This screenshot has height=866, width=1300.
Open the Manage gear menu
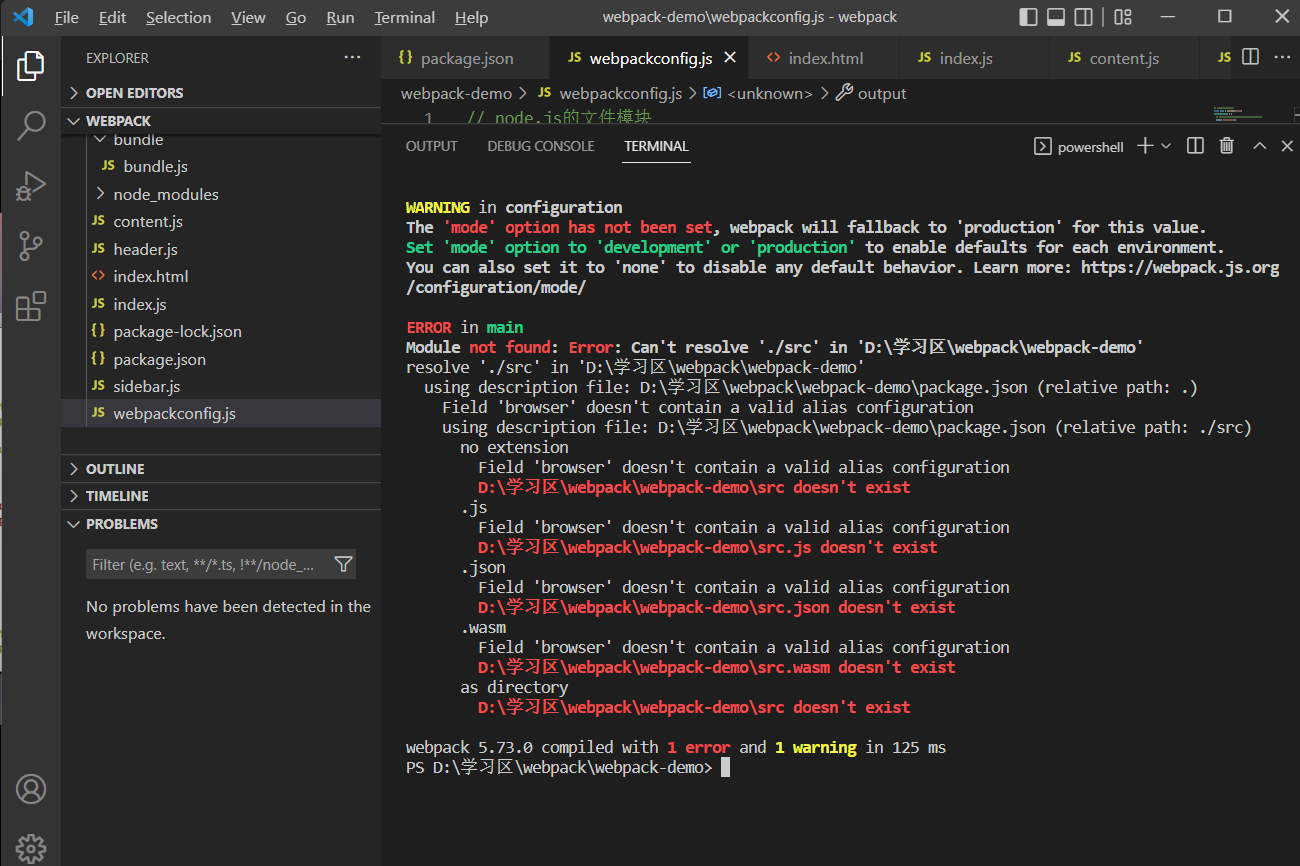31,848
